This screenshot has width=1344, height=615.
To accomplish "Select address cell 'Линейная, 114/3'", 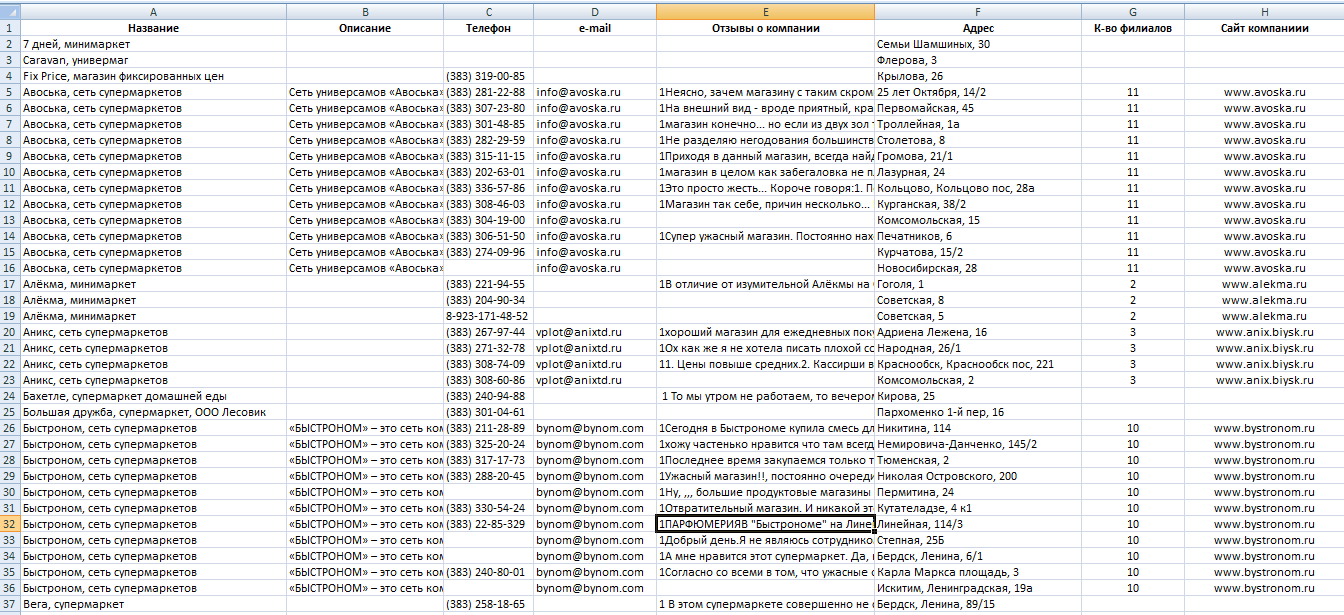I will click(977, 524).
